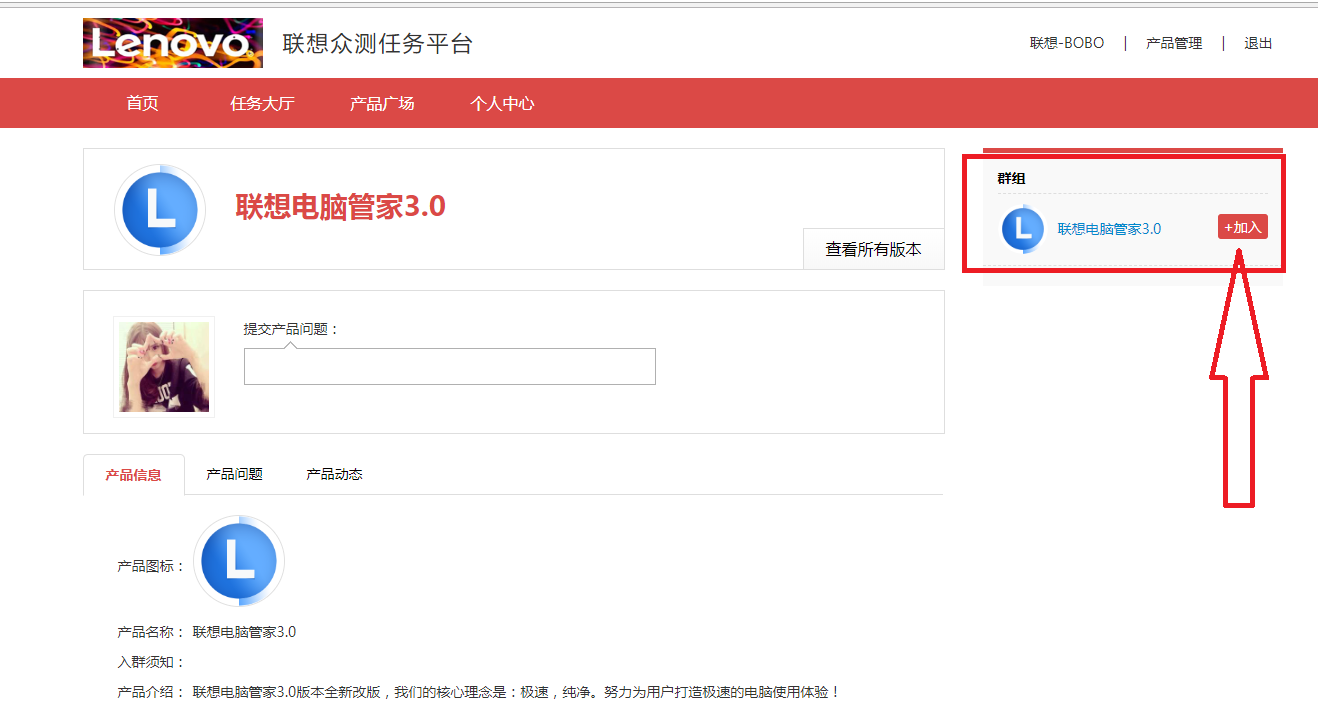Screen dimensions: 1318x720
Task: Click the red 联想电脑管家3.0 product title
Action: click(x=340, y=206)
